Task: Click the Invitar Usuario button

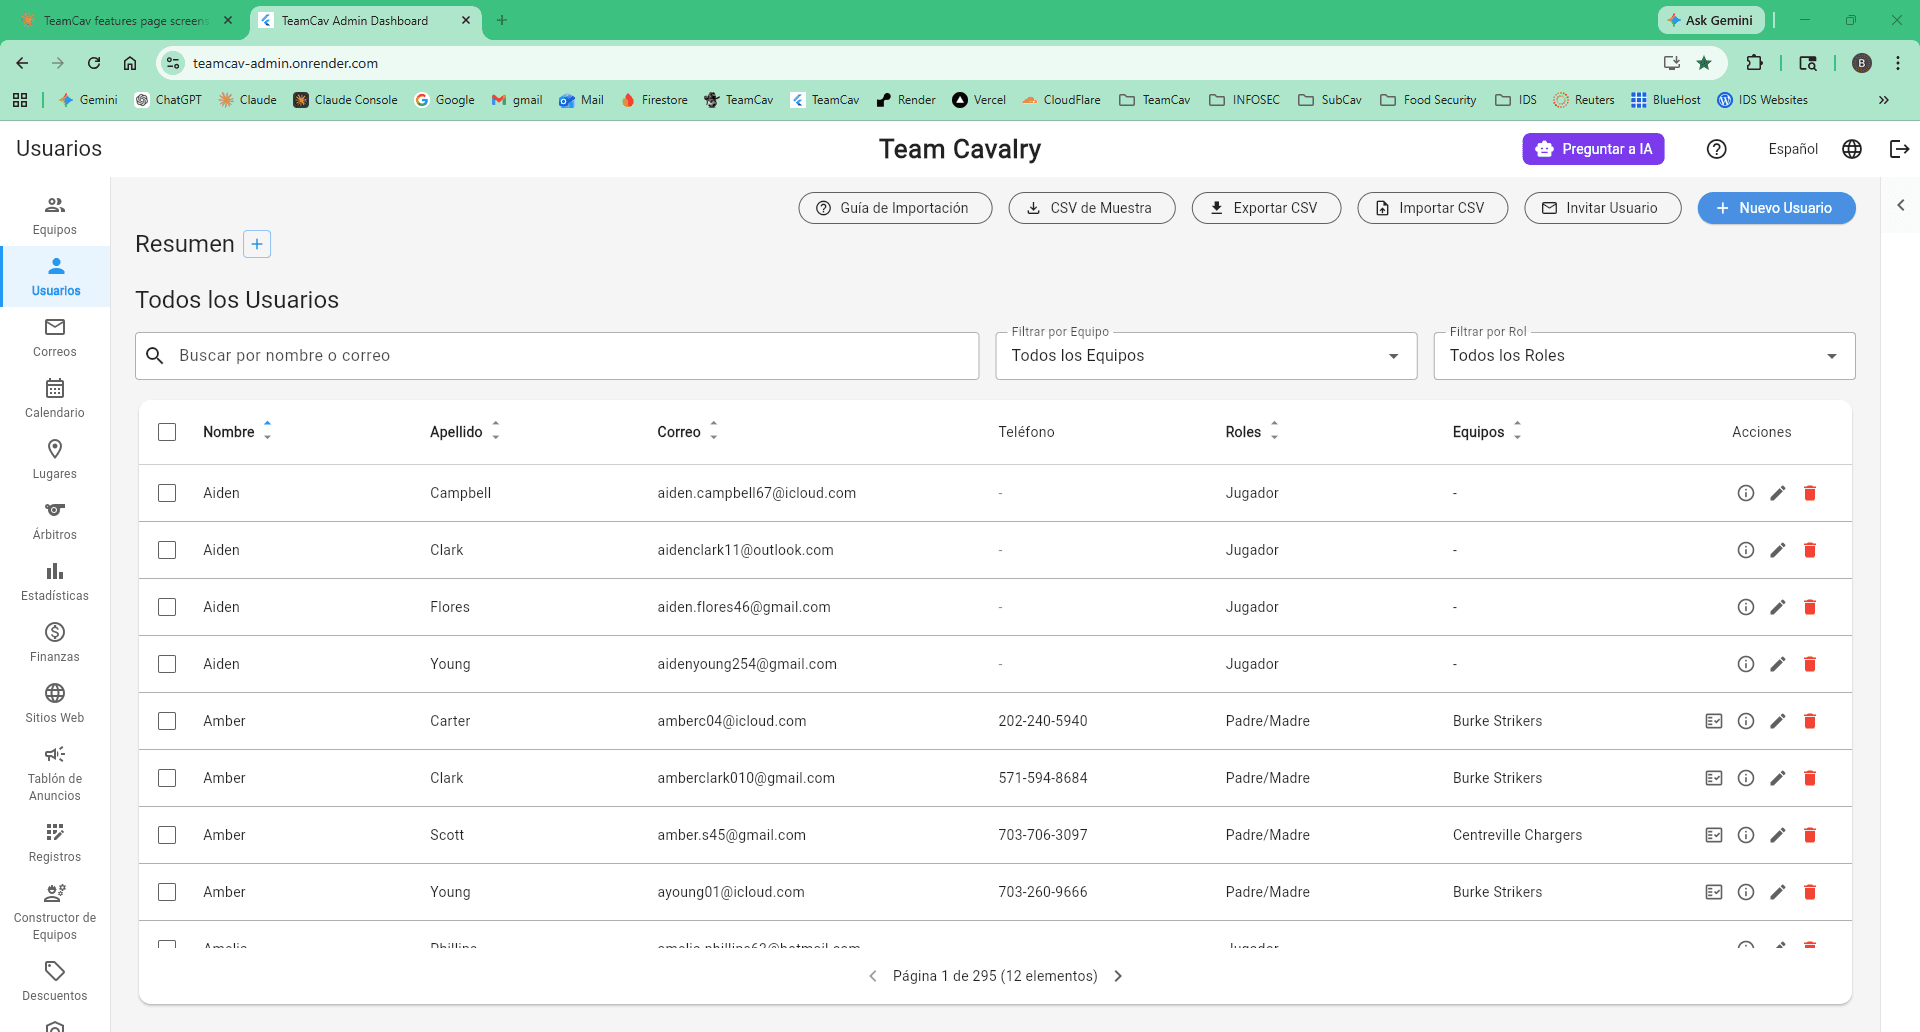Action: click(1602, 208)
